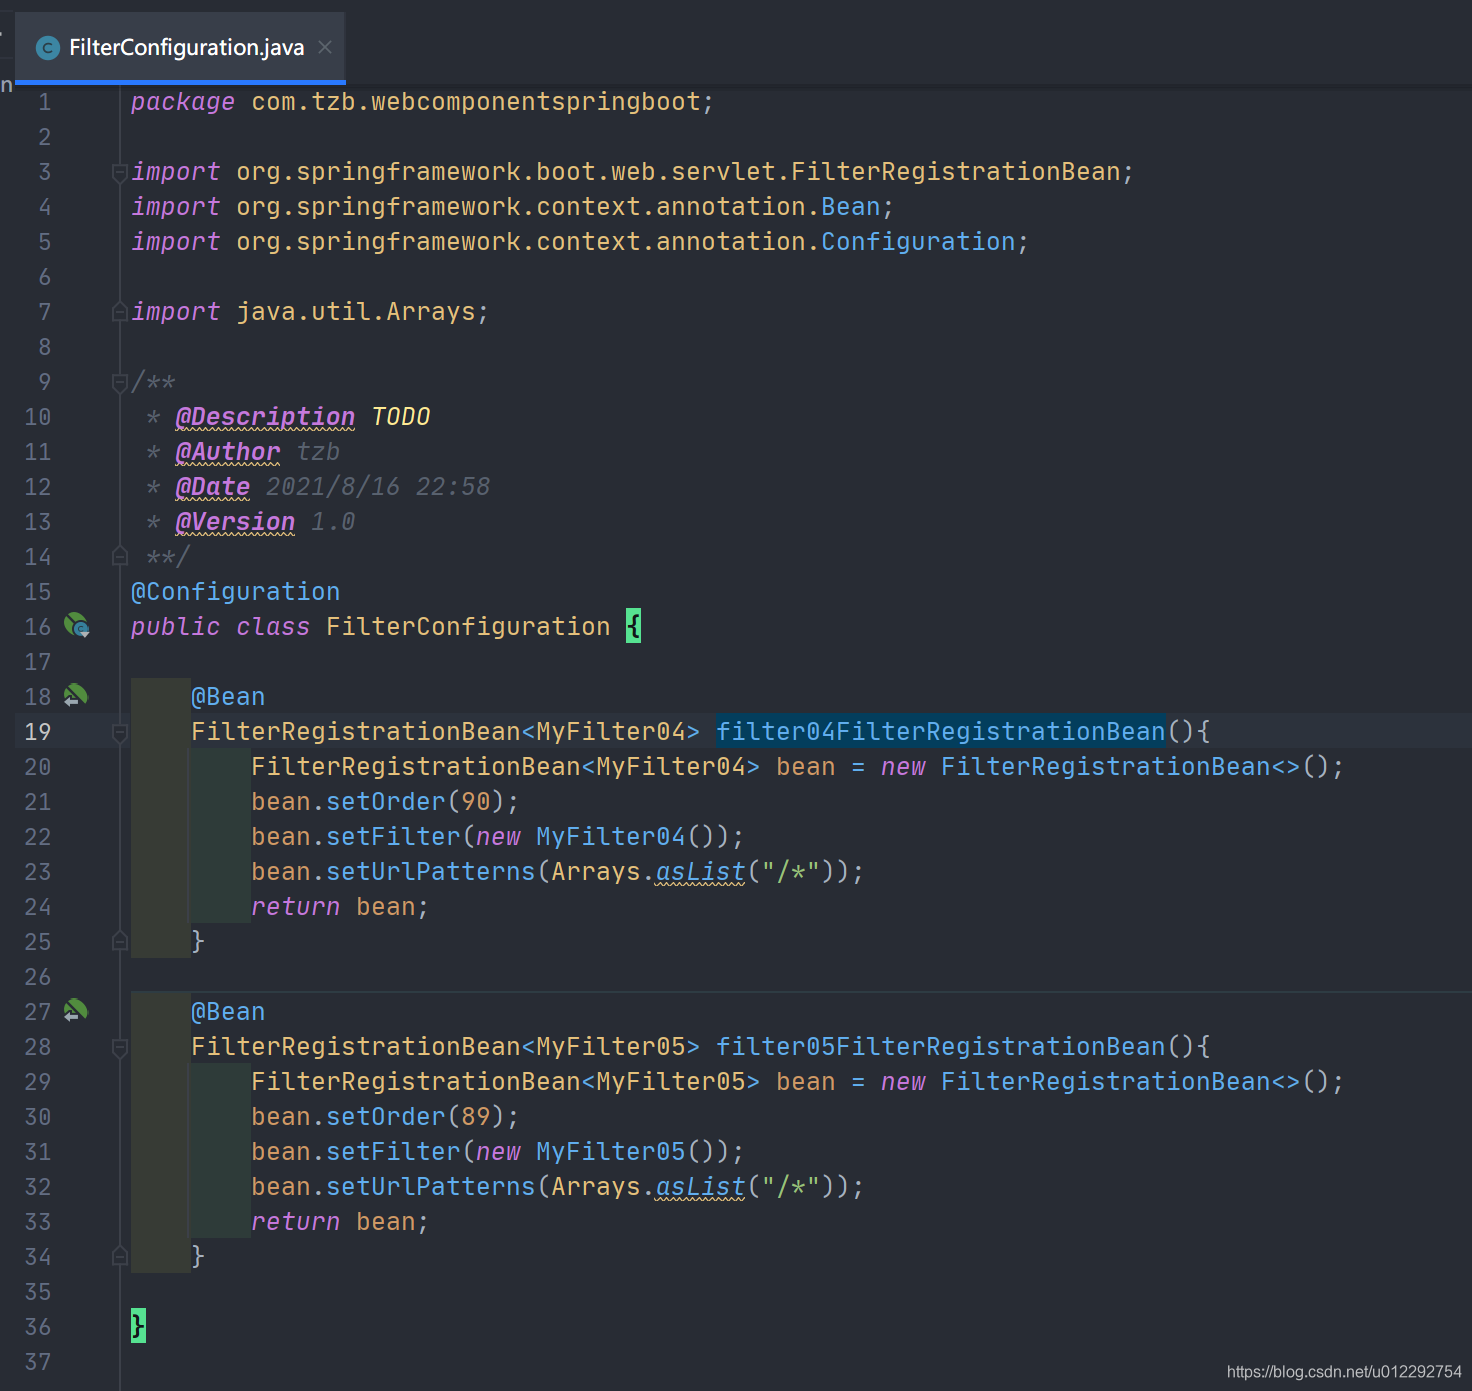Click bean.setOrder(90) on line 21

tap(378, 802)
